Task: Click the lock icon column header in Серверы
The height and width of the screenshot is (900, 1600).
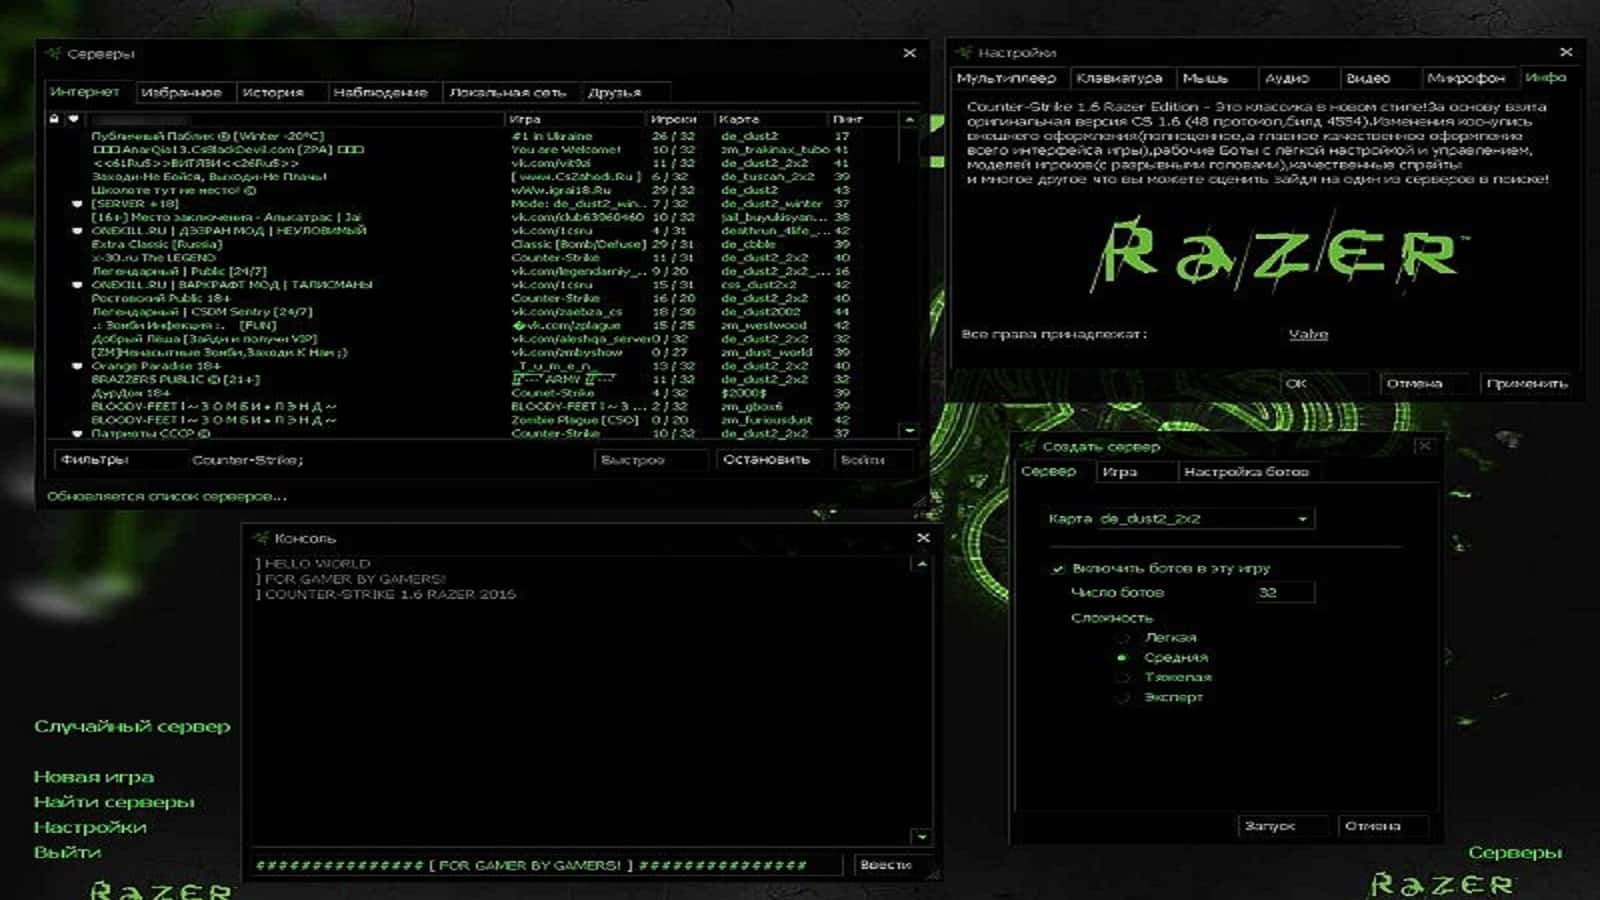Action: click(55, 119)
